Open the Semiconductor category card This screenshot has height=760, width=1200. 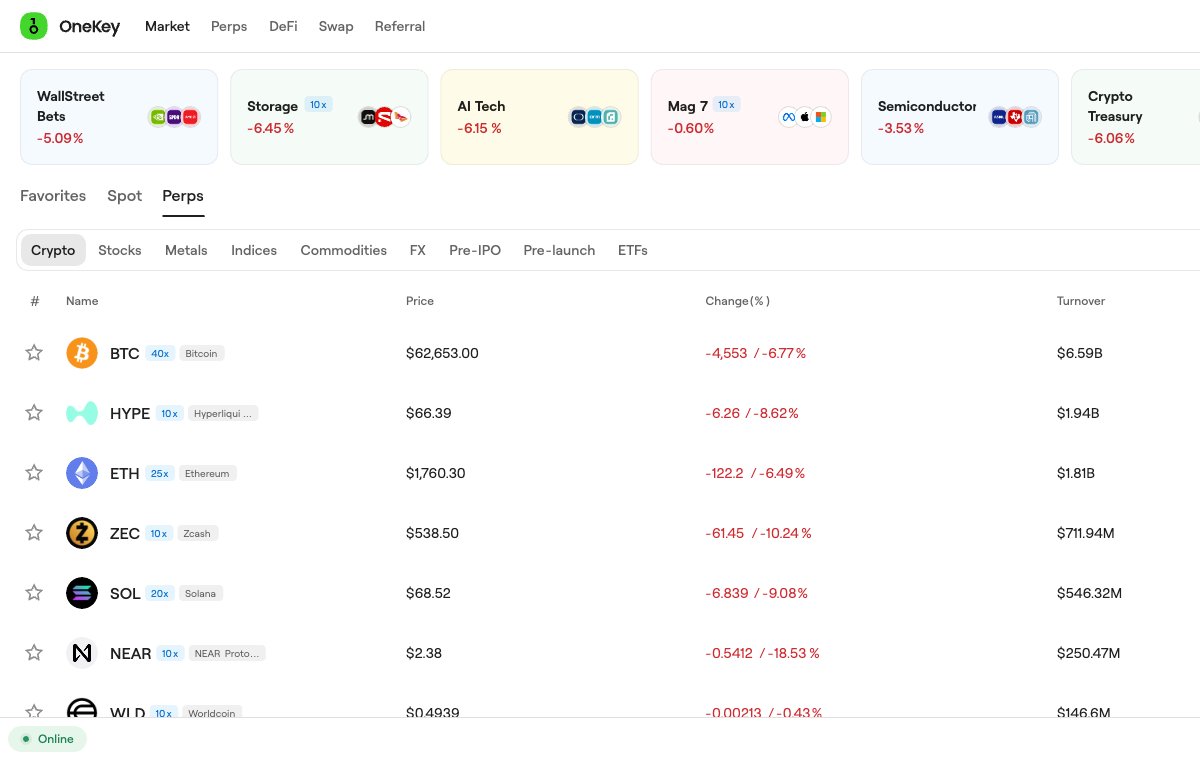[959, 117]
